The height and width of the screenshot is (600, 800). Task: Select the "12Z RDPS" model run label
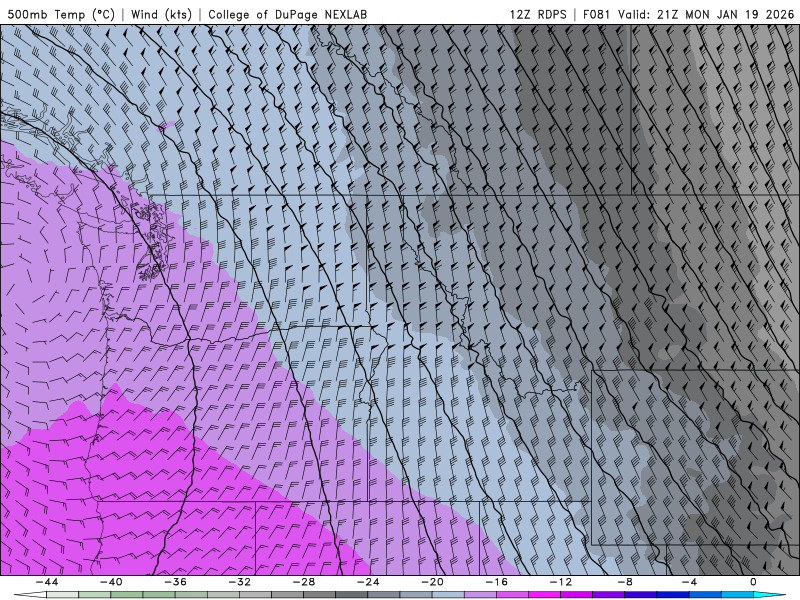tap(538, 14)
